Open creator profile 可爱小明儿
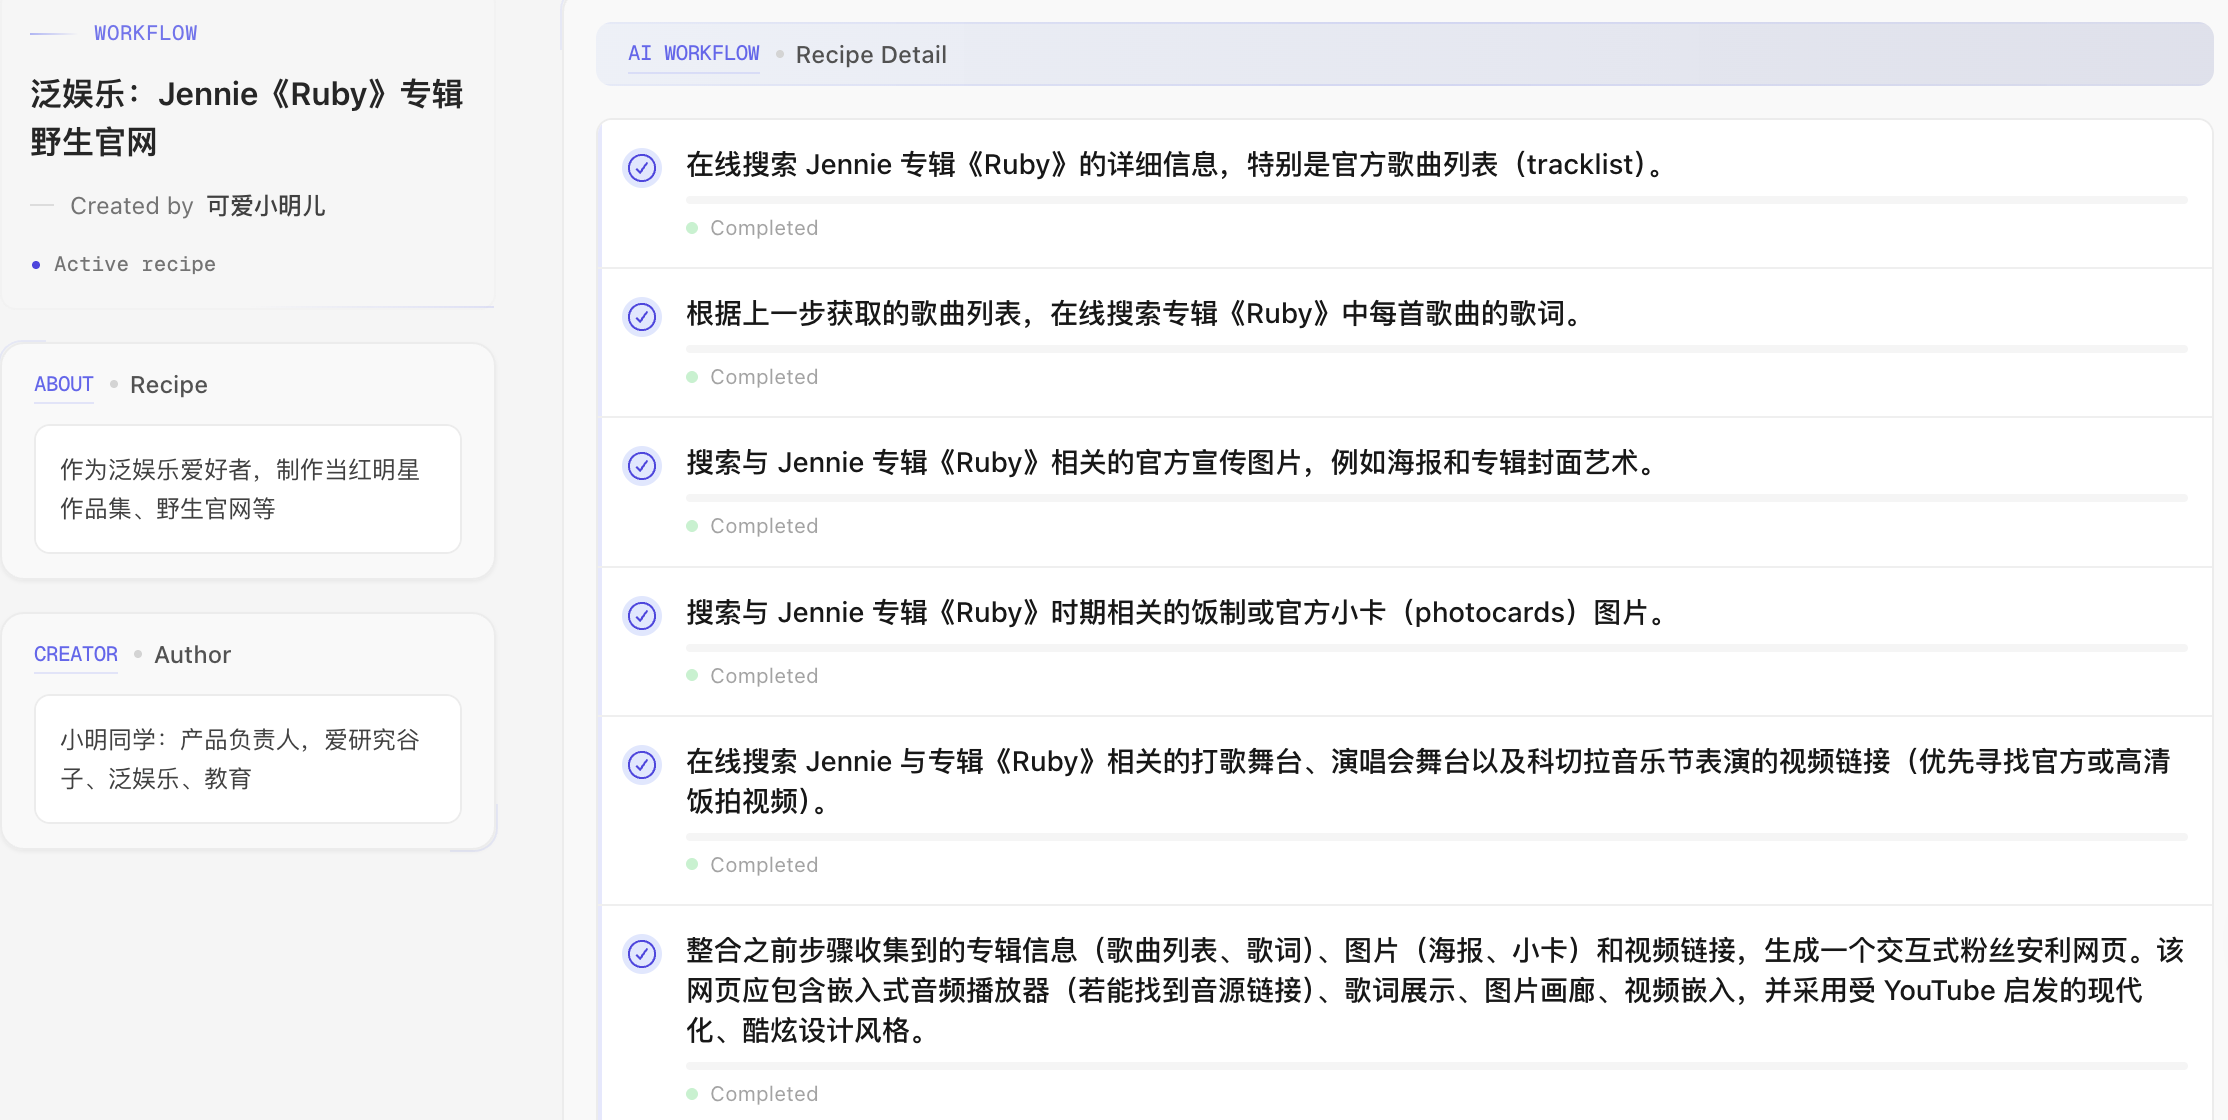2228x1120 pixels. click(x=266, y=206)
